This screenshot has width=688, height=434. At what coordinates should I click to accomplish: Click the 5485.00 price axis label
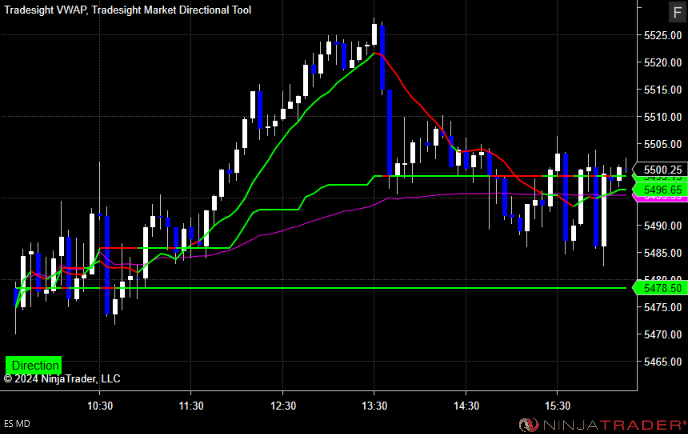click(x=663, y=253)
